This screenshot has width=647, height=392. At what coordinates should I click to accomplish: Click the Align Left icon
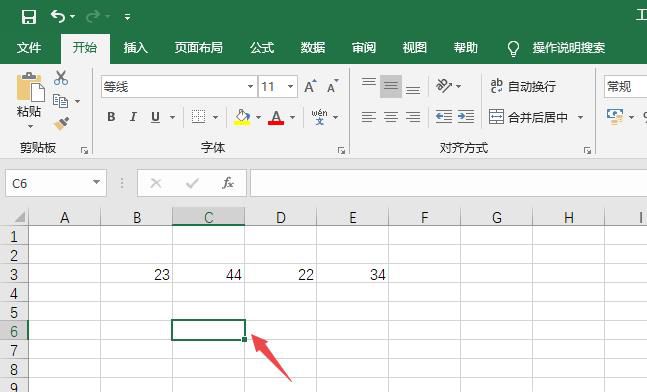tap(368, 117)
